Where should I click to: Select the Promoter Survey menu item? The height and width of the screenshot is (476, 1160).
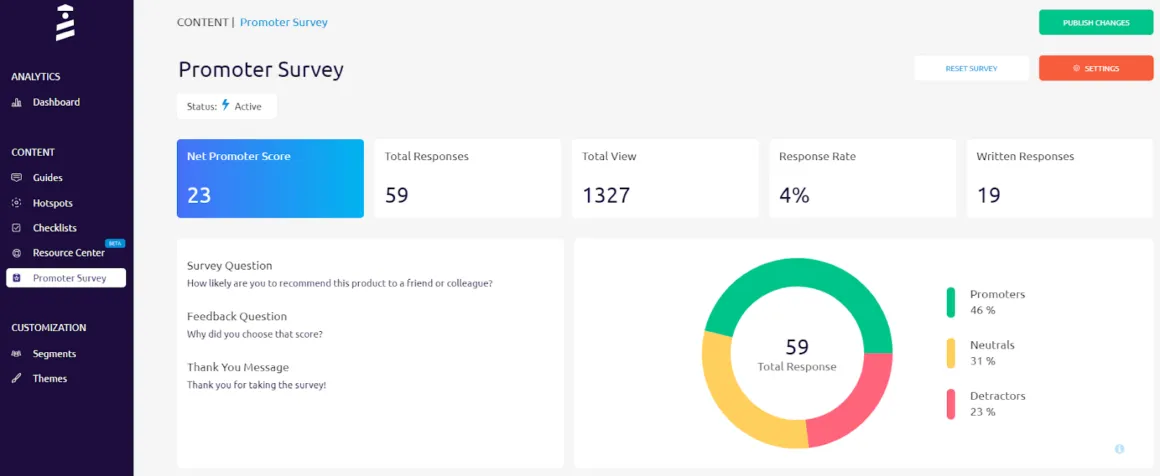tap(66, 278)
